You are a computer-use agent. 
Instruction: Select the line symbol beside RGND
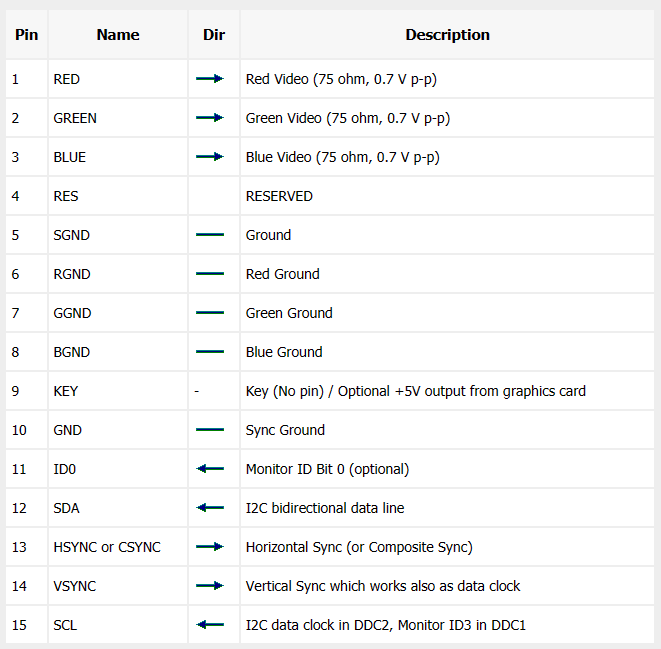coord(210,274)
